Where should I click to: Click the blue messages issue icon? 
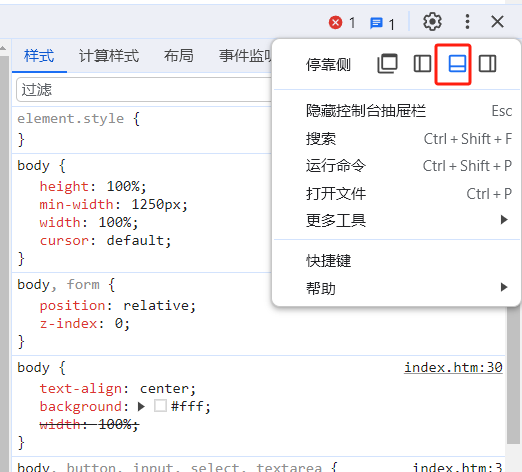coord(376,23)
